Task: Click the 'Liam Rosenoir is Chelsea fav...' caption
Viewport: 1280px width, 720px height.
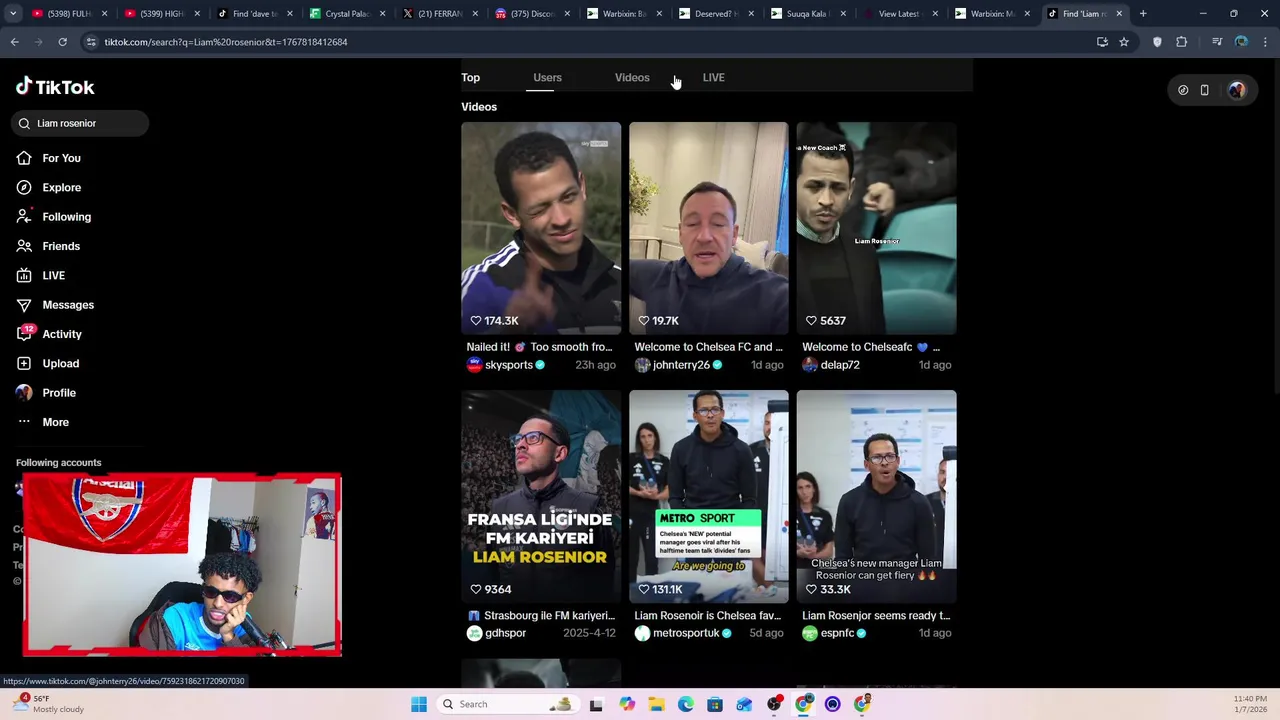Action: point(708,616)
